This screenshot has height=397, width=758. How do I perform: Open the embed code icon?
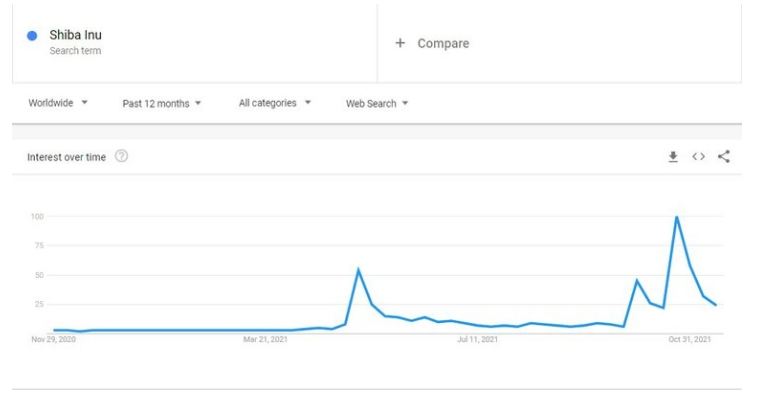click(x=698, y=157)
